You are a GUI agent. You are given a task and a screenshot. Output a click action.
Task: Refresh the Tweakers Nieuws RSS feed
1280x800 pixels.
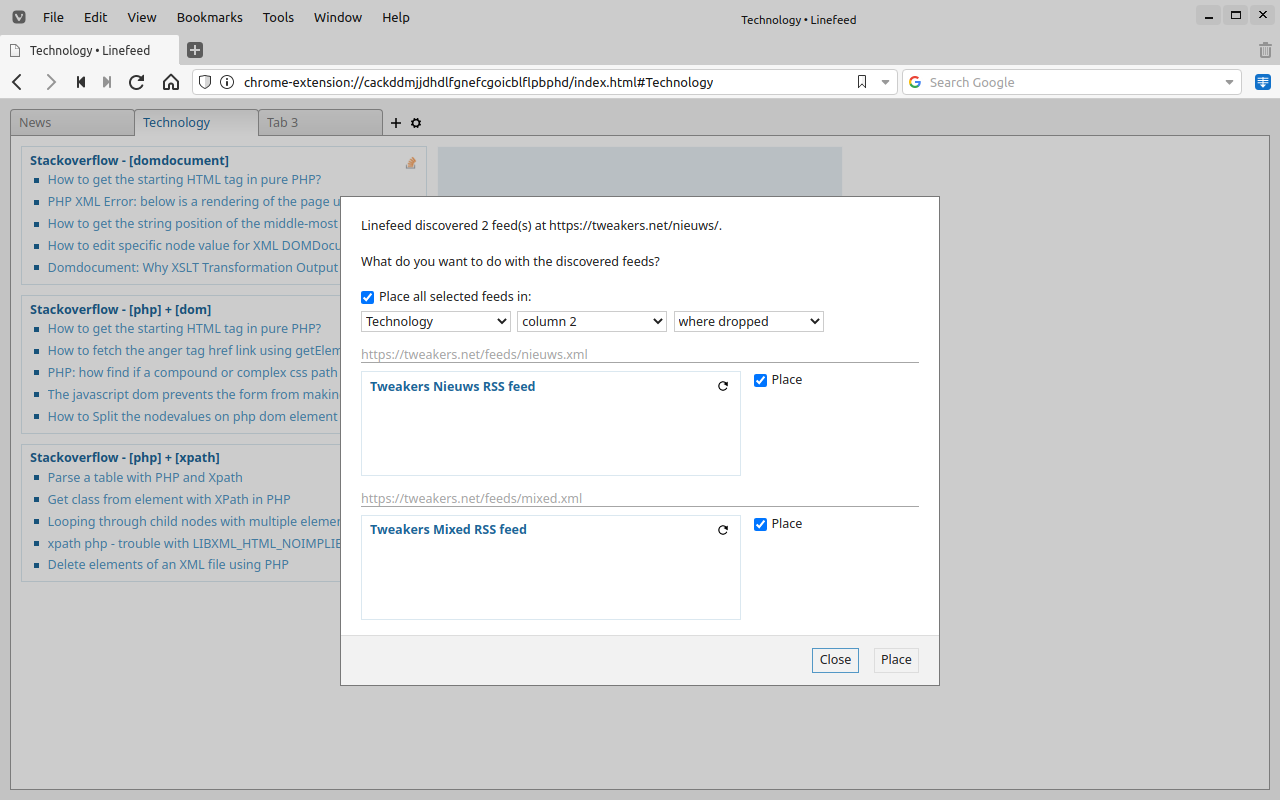click(x=723, y=386)
